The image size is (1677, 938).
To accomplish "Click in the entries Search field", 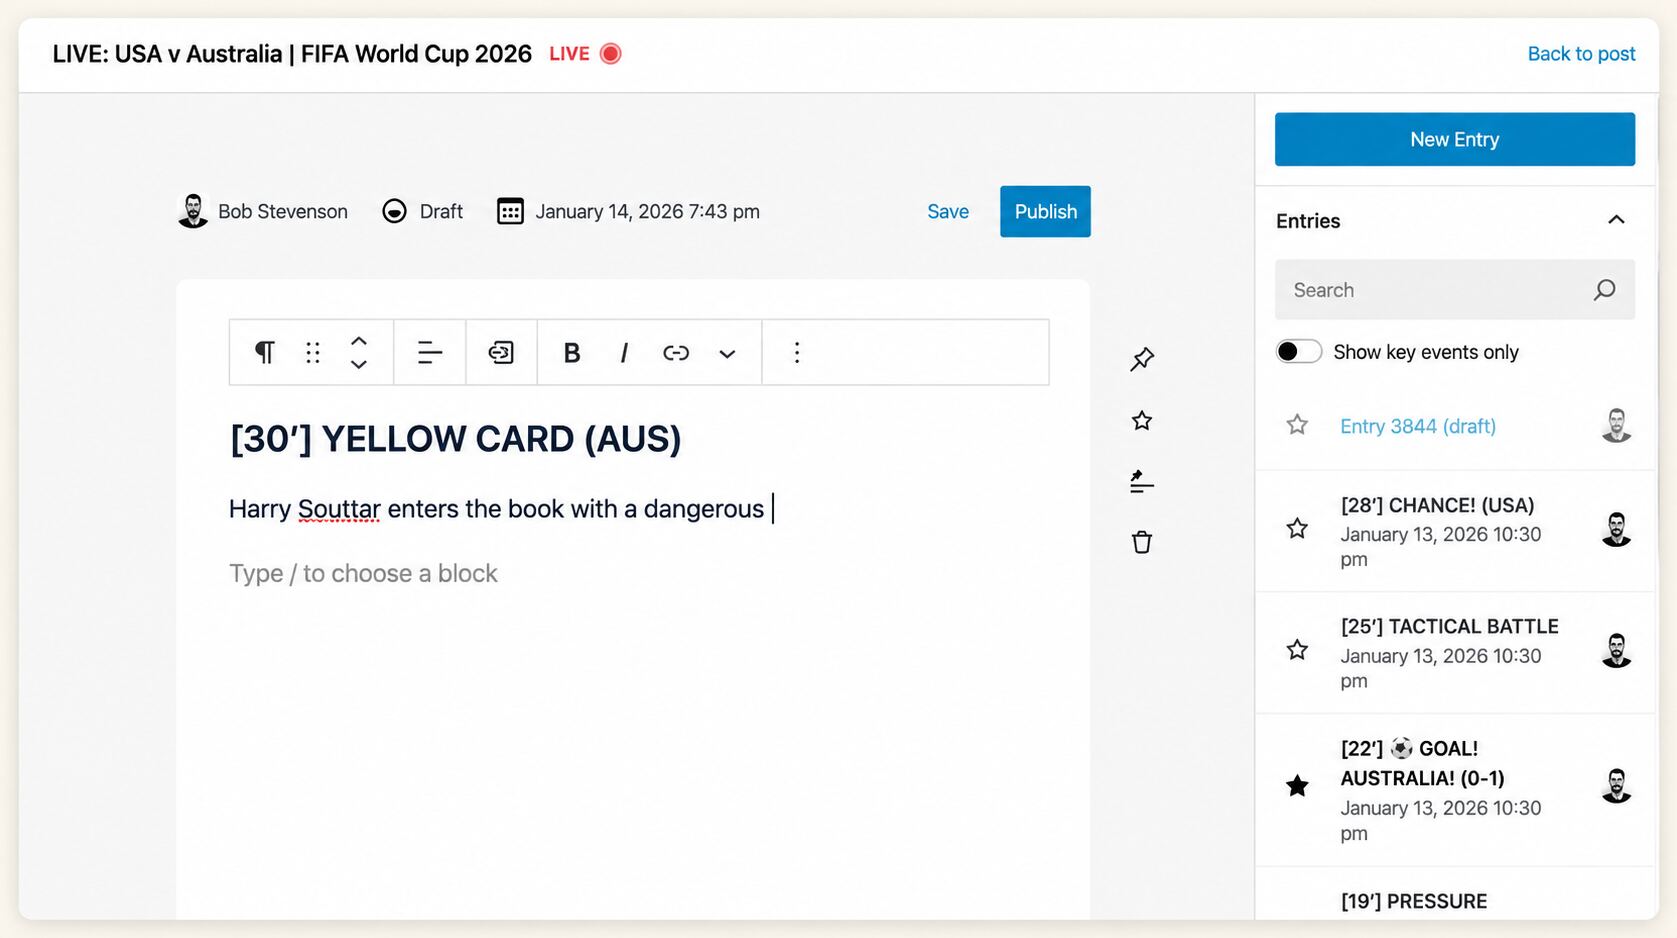I will tap(1454, 290).
